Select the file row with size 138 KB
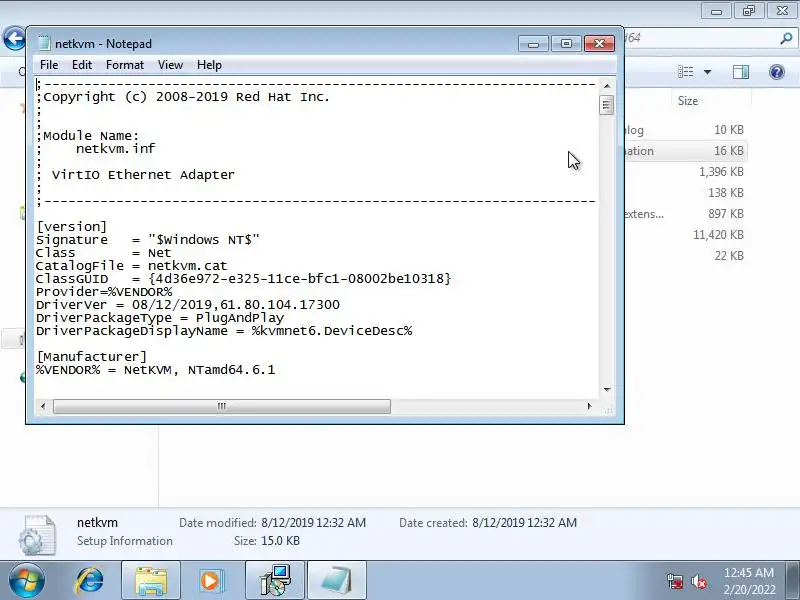Screen dimensions: 800x600 685,193
